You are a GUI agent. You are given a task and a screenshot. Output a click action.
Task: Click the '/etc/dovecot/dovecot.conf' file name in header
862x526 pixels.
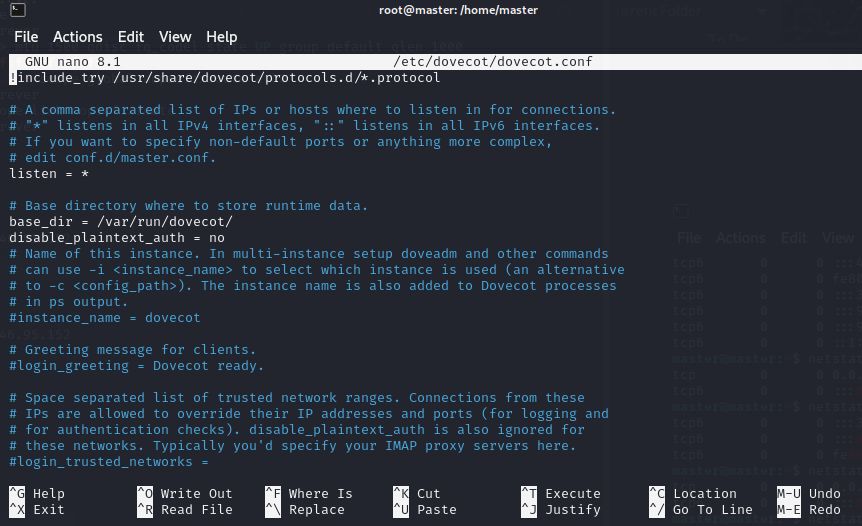tap(493, 62)
